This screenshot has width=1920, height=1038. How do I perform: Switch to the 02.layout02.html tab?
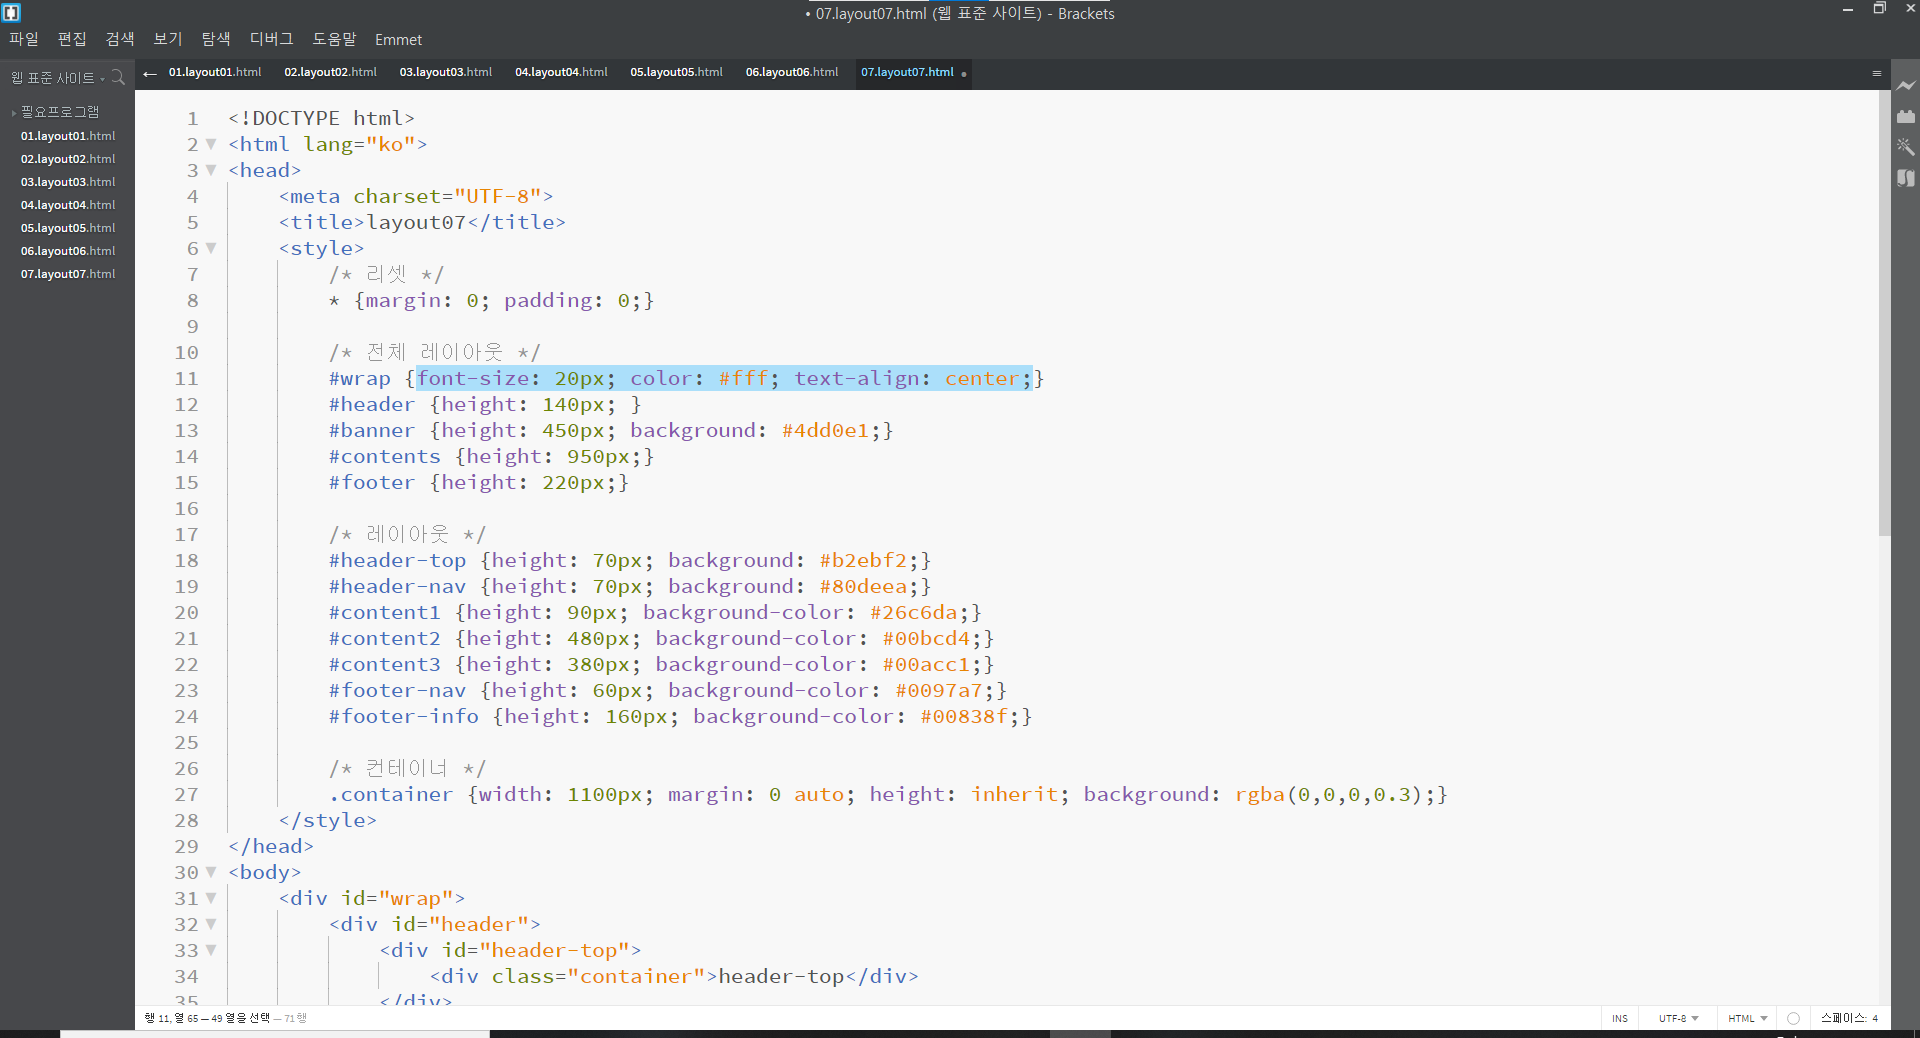click(x=331, y=73)
